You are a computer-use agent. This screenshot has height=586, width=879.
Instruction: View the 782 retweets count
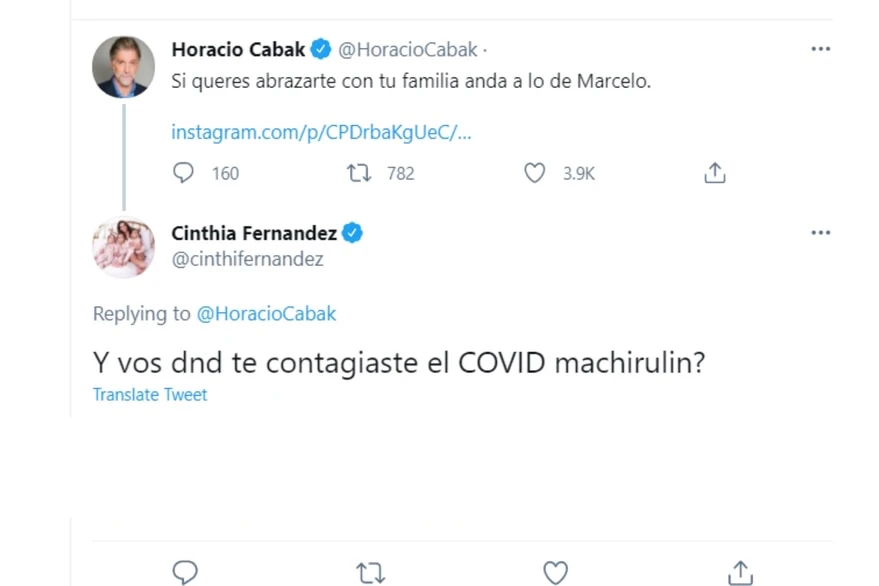pos(400,173)
